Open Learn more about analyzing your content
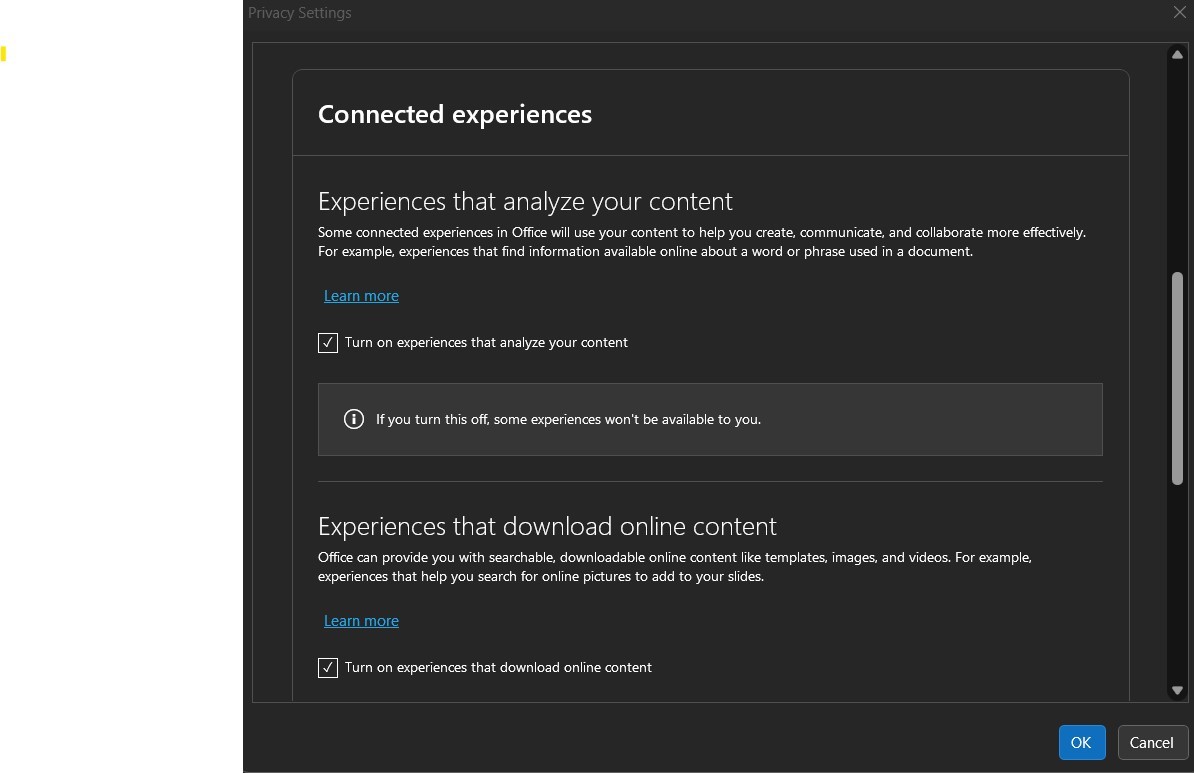The height and width of the screenshot is (773, 1194). click(x=361, y=296)
